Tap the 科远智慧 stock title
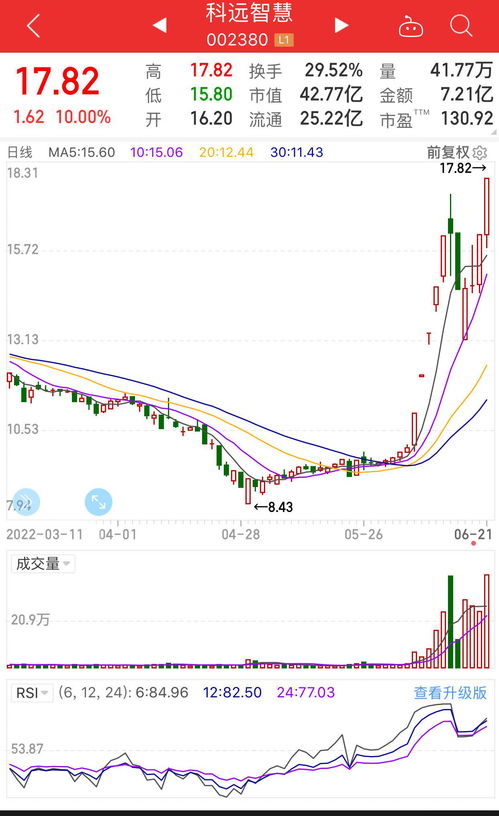Screen dimensions: 499x816 click(x=249, y=13)
